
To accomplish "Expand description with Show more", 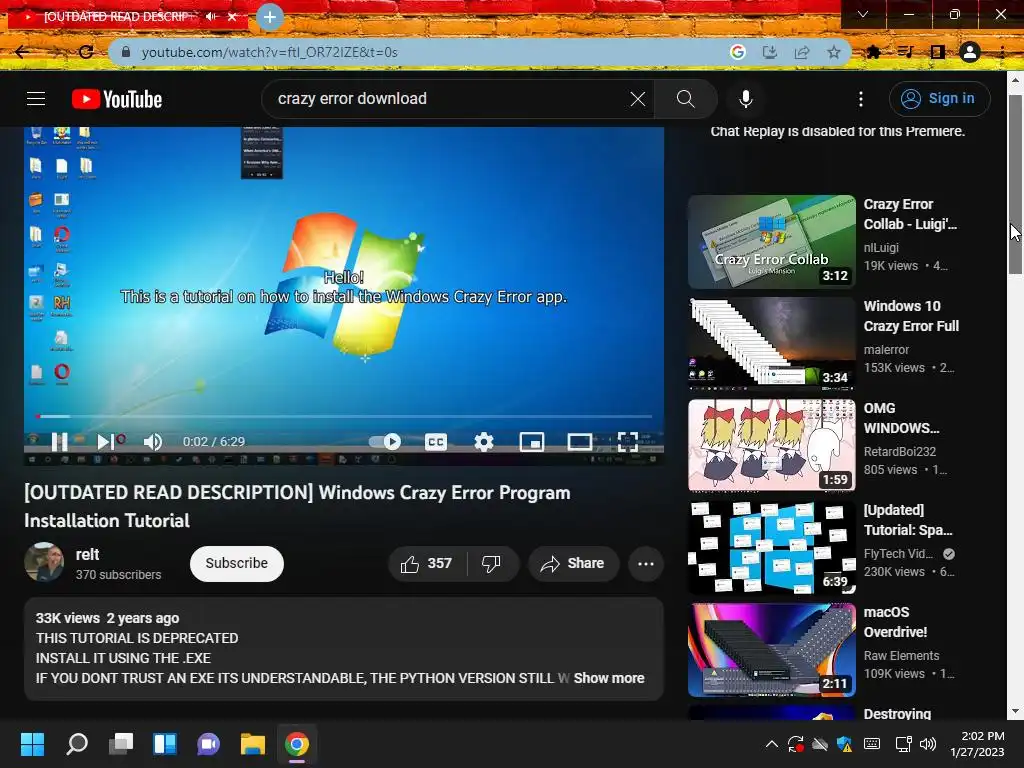I will click(609, 679).
